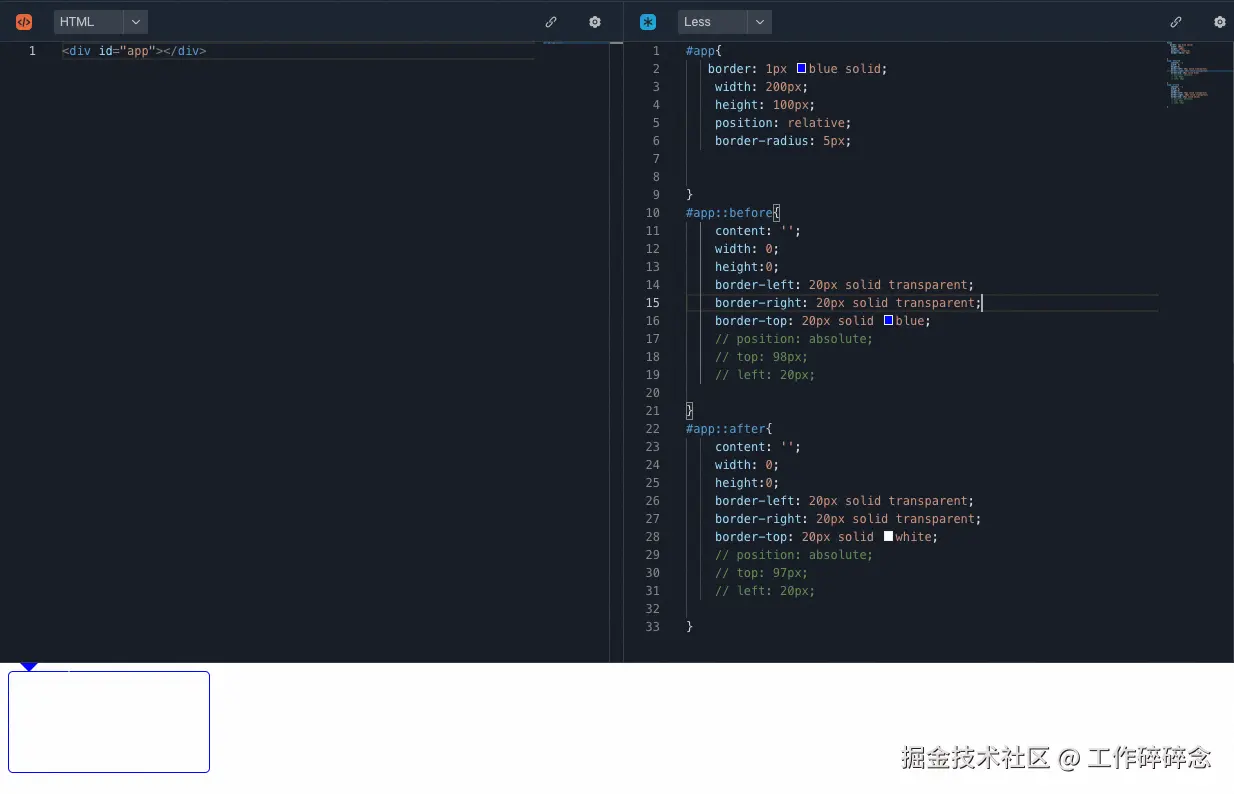Screen dimensions: 1234x794
Task: Click the orange HTML panel logo icon
Action: pyautogui.click(x=24, y=22)
